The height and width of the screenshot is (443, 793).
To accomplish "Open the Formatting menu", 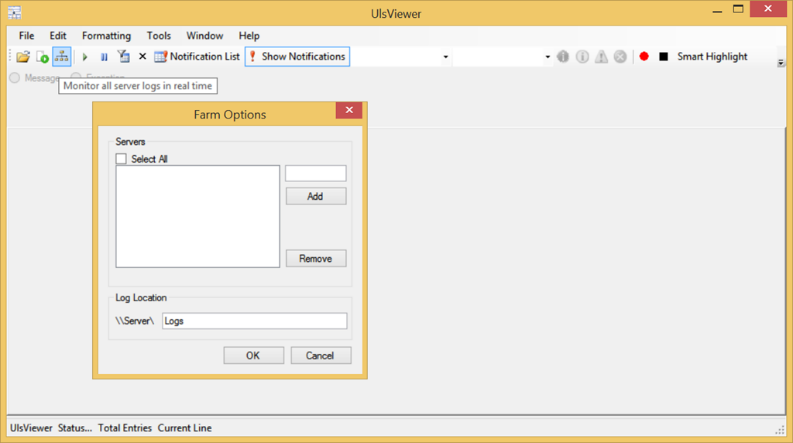I will point(106,36).
